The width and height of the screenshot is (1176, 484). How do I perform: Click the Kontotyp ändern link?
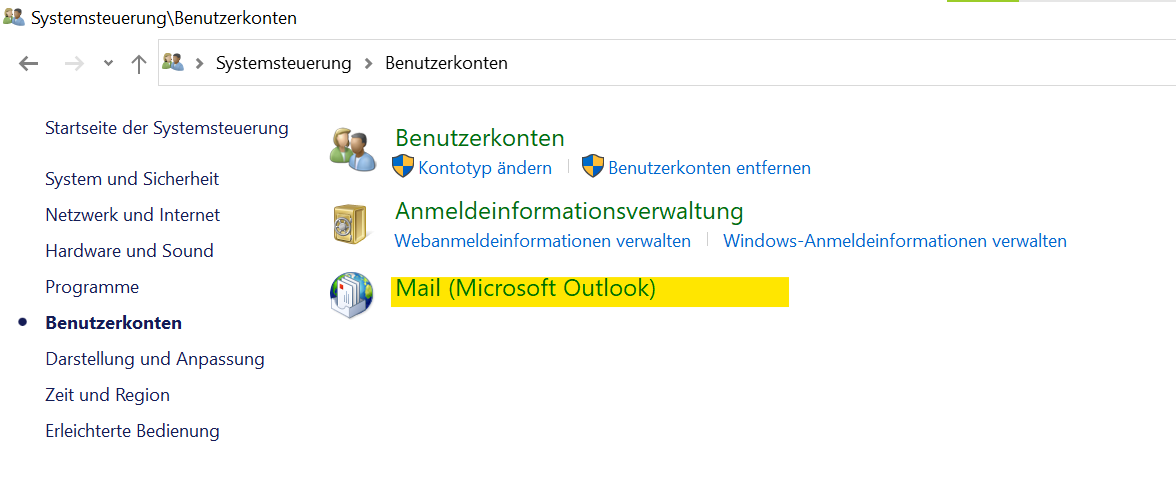tap(484, 168)
